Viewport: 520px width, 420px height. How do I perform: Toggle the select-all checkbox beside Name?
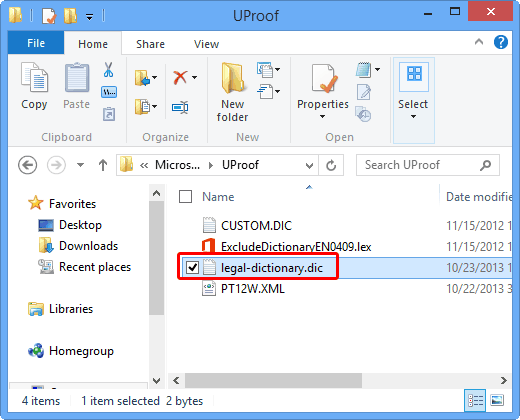pyautogui.click(x=185, y=197)
